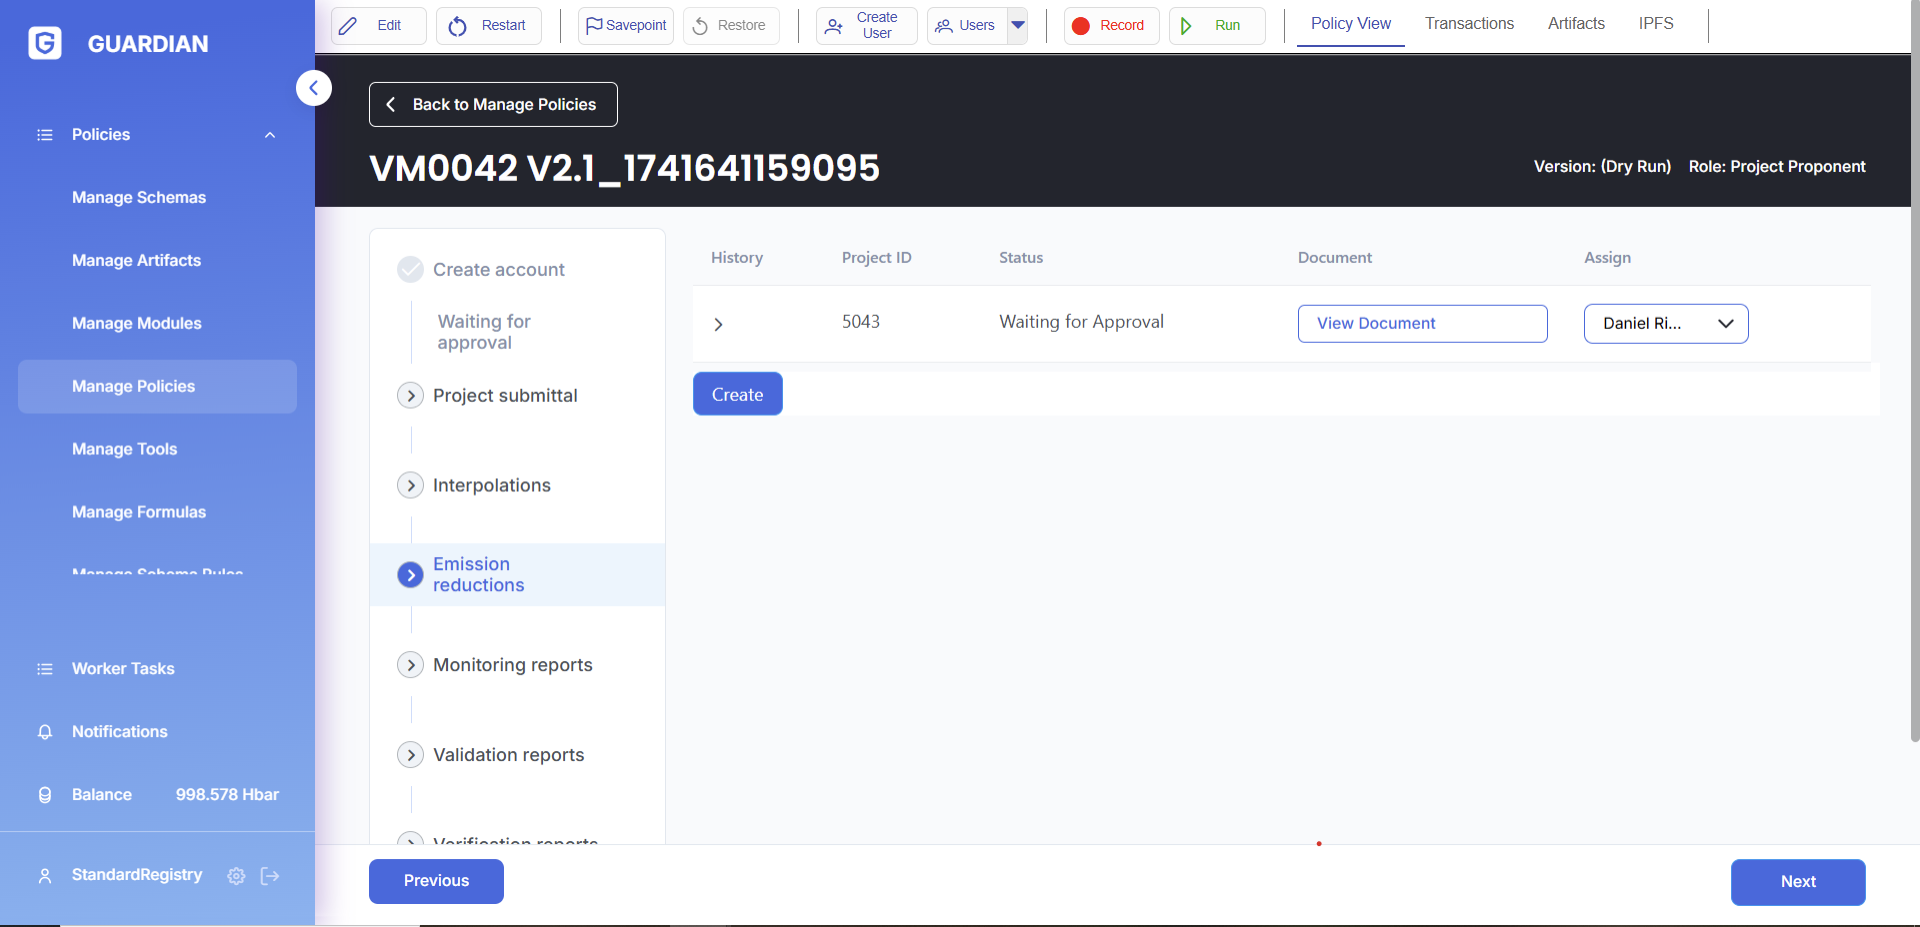
Task: Click the Record red circle button
Action: point(1110,26)
